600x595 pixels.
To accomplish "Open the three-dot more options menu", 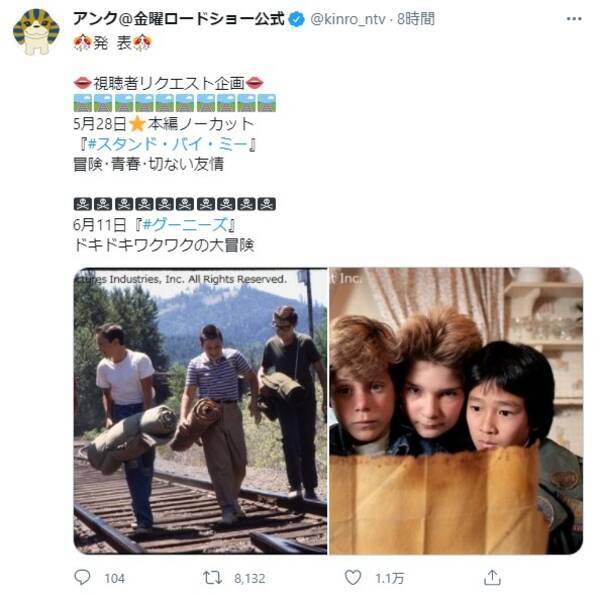I will [x=574, y=19].
